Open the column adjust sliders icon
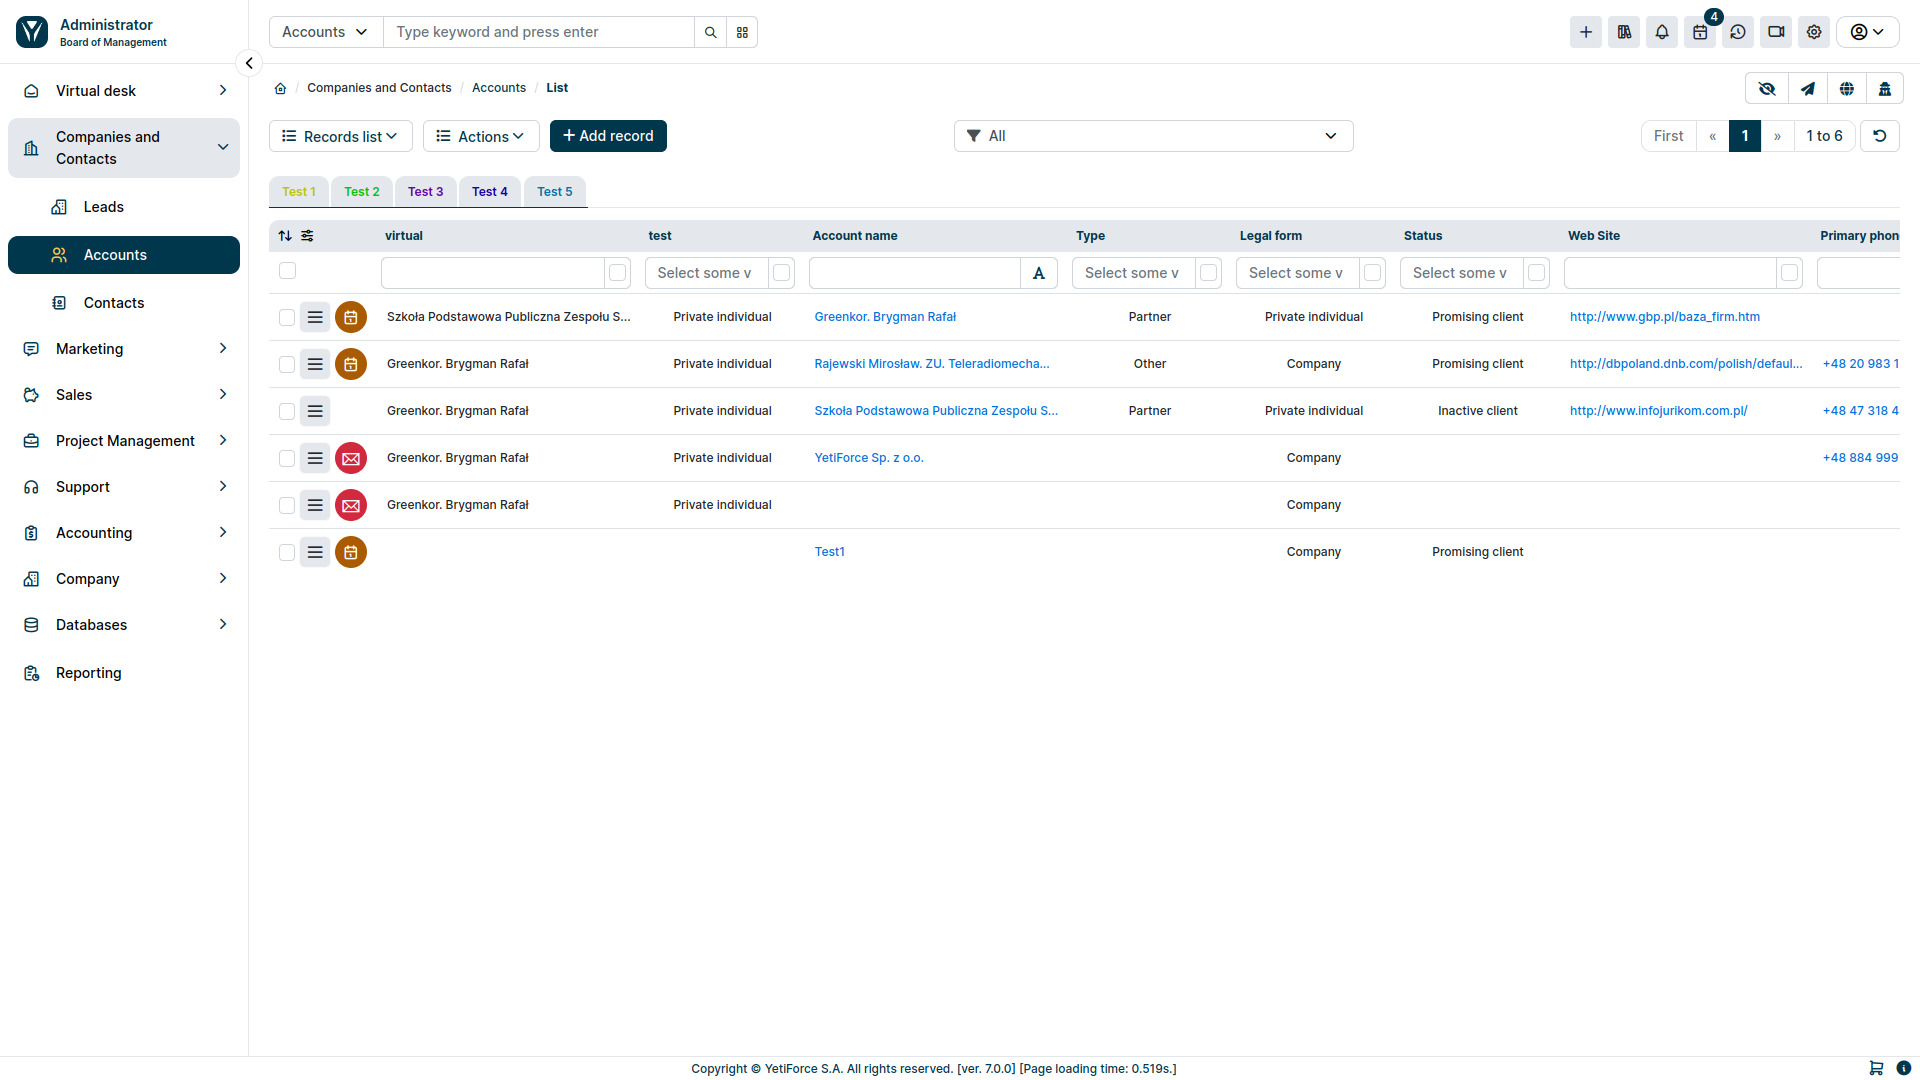 coord(307,236)
